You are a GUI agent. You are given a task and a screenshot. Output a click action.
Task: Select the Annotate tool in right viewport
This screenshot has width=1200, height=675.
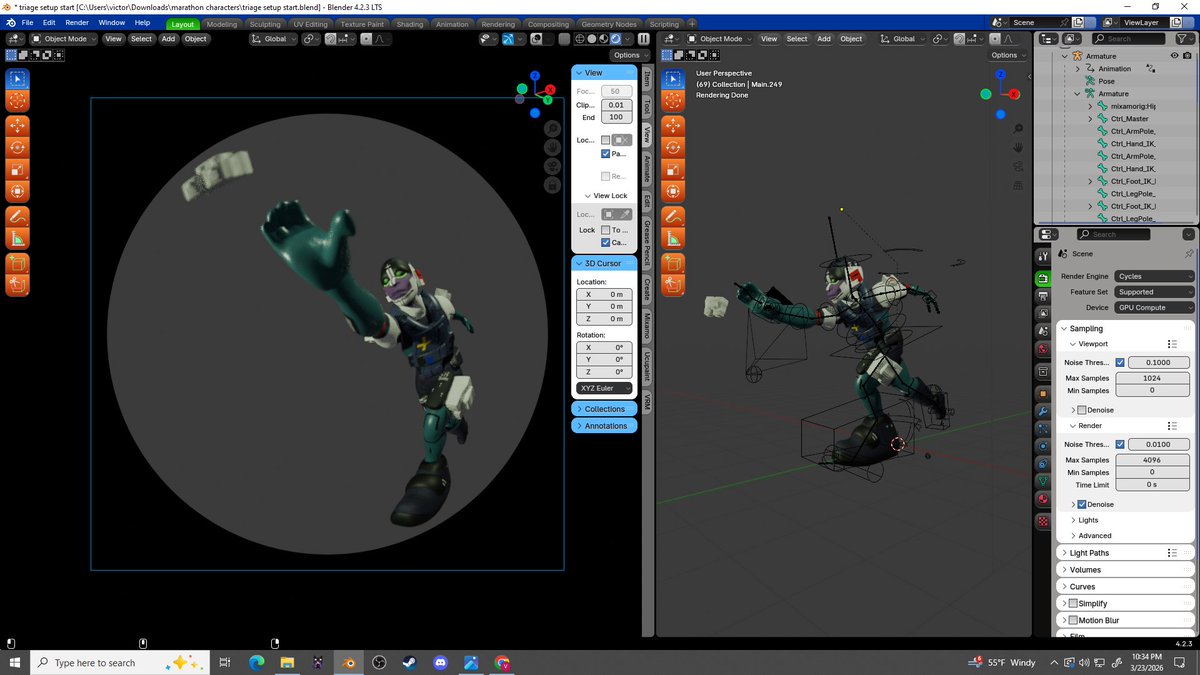click(x=673, y=216)
